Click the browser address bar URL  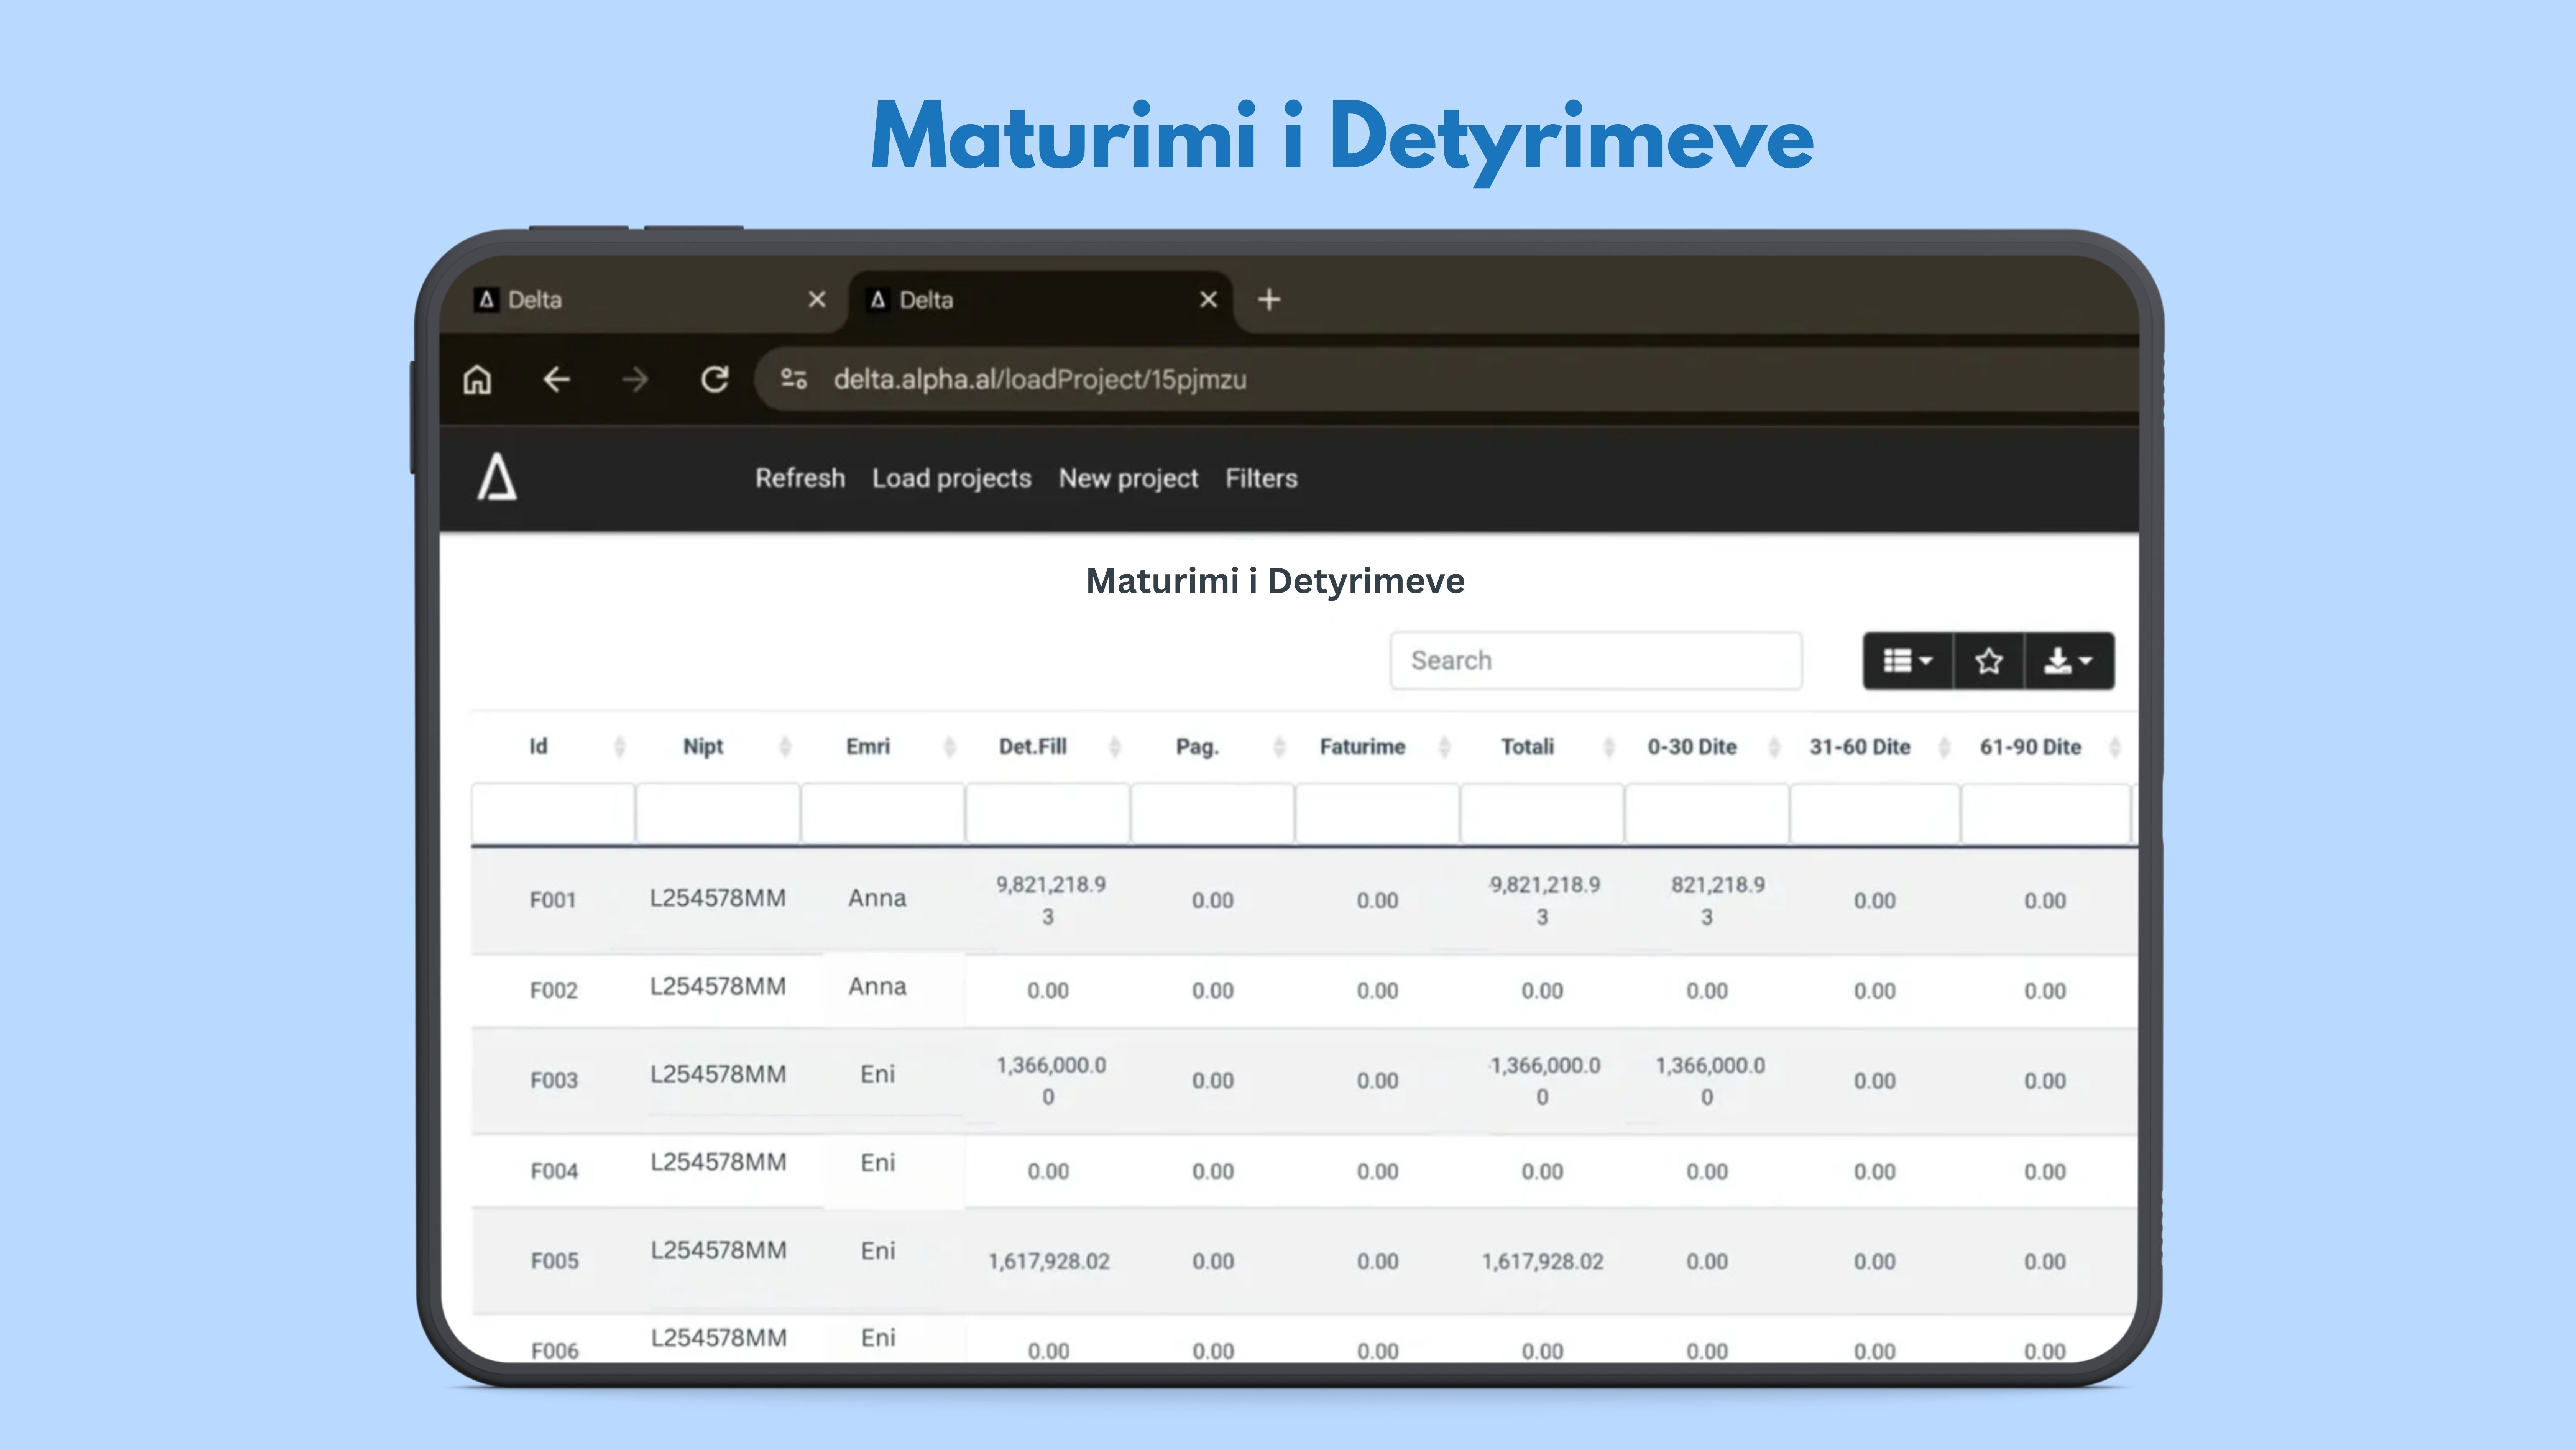coord(1040,380)
